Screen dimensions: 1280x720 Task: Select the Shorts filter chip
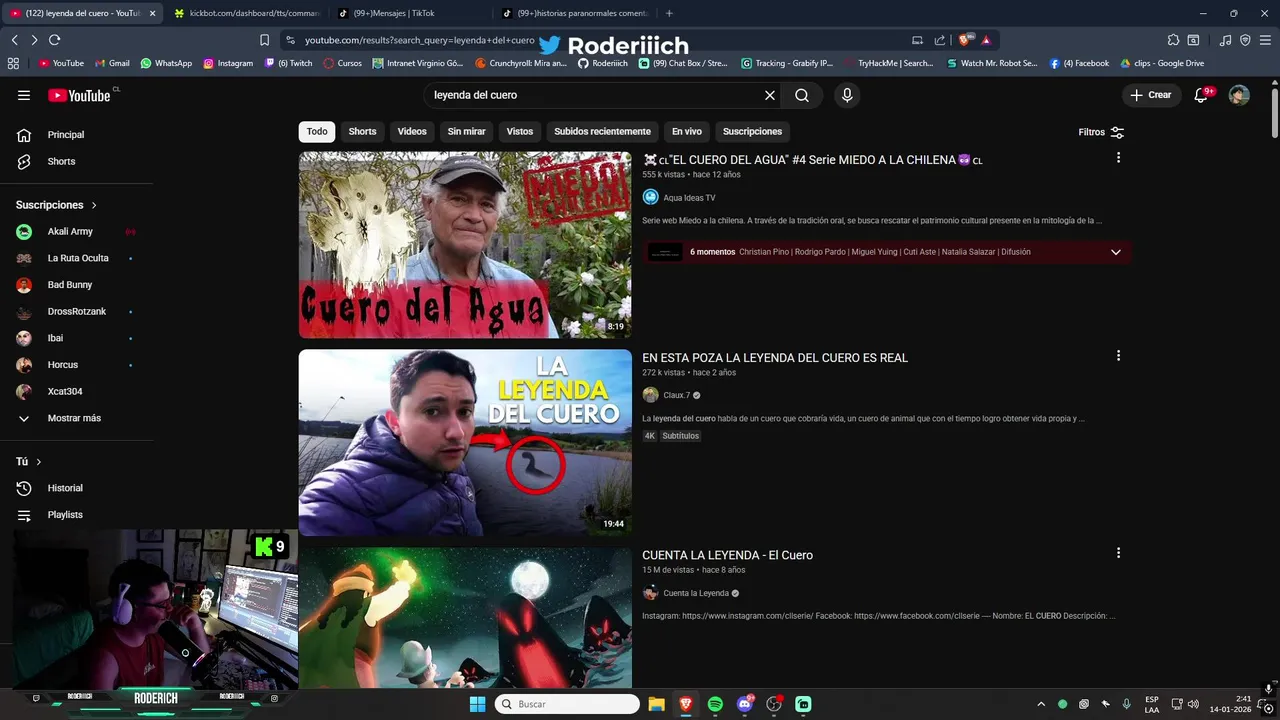[x=362, y=131]
